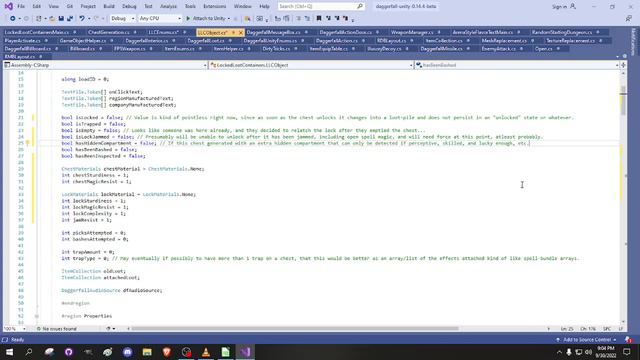Image resolution: width=640 pixels, height=360 pixels.
Task: Open the Analyze menu
Action: pos(168,7)
